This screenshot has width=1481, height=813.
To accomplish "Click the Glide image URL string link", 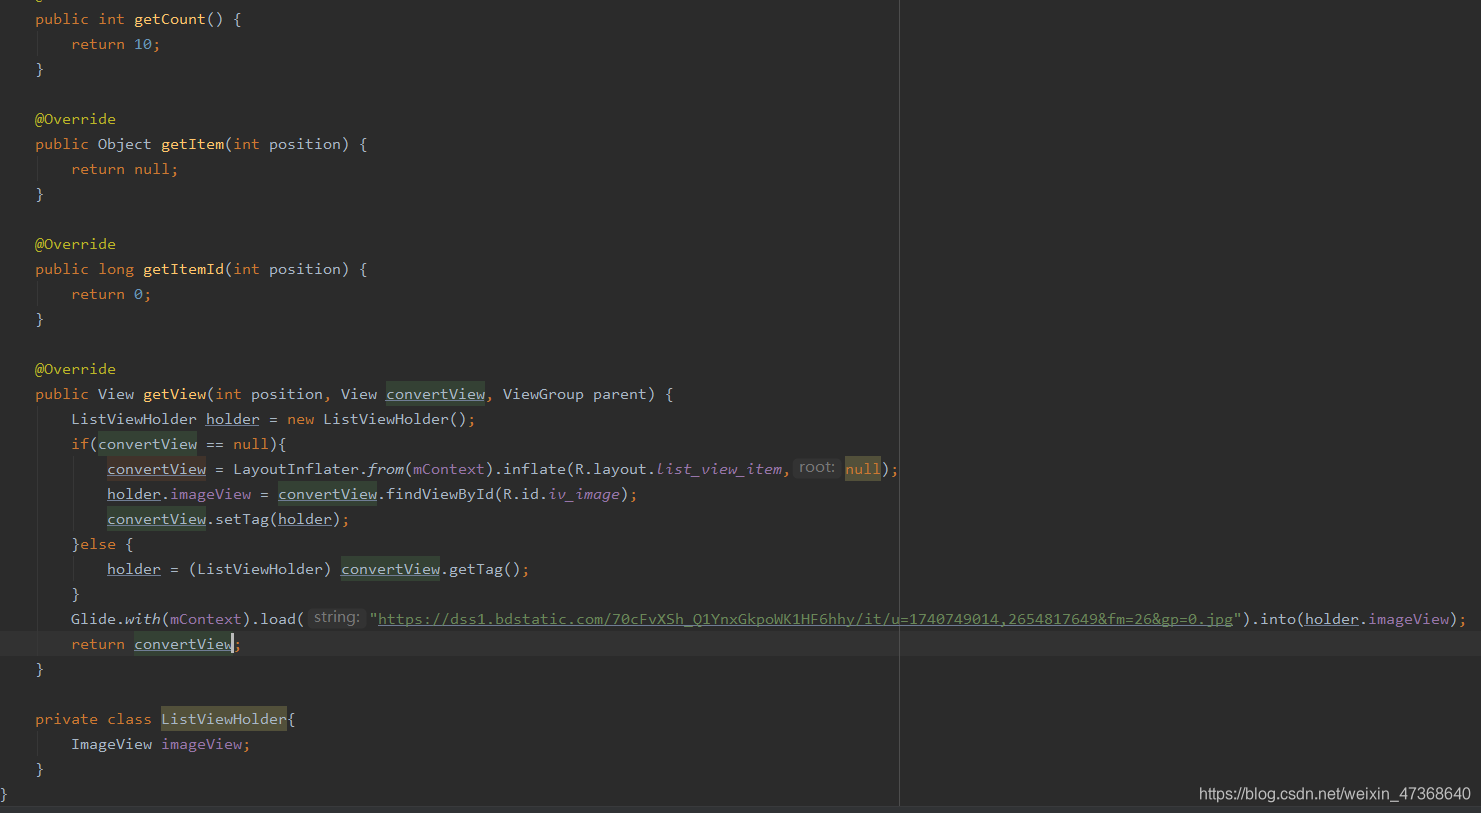I will pos(805,619).
